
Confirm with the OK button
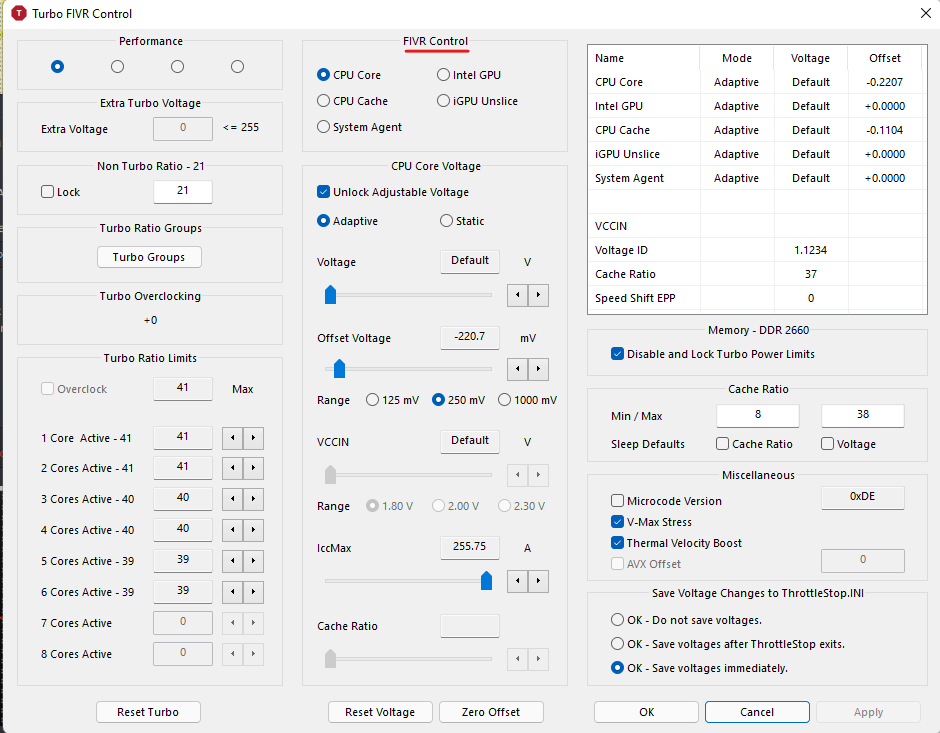click(646, 712)
